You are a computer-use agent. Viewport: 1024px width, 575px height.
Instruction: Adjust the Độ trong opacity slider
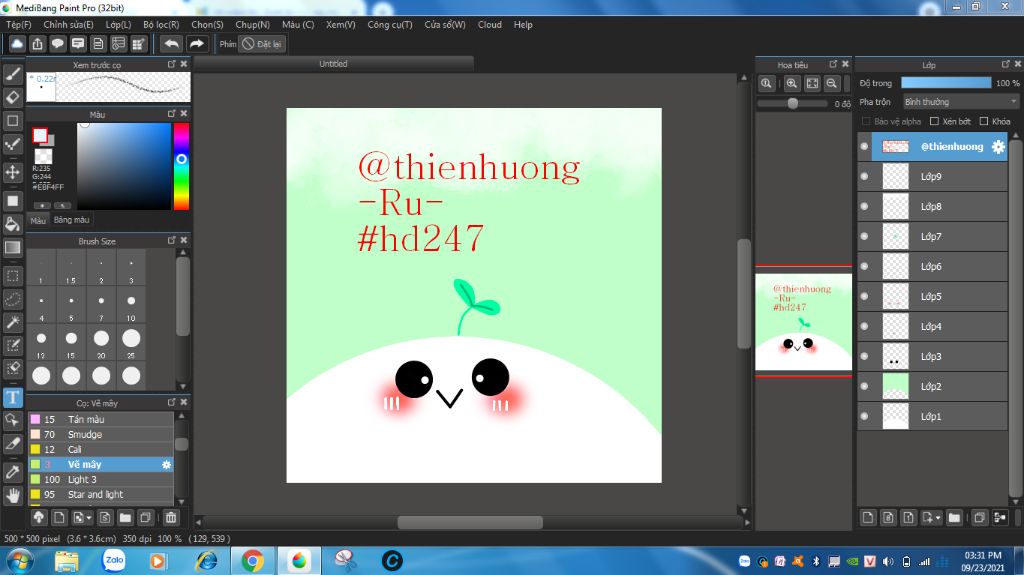(946, 83)
